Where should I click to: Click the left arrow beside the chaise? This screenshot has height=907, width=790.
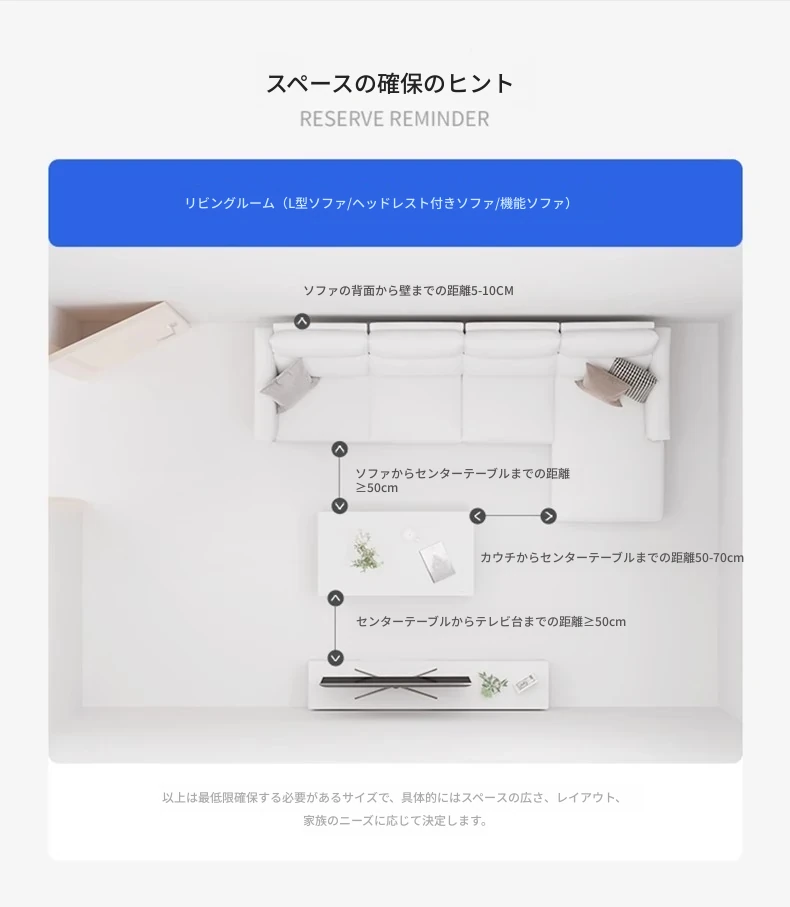pos(478,516)
